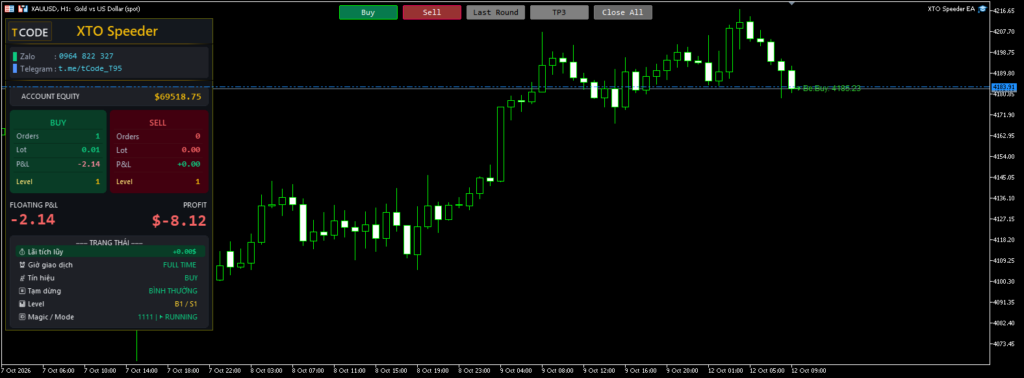Click the Last Round button

coord(496,12)
